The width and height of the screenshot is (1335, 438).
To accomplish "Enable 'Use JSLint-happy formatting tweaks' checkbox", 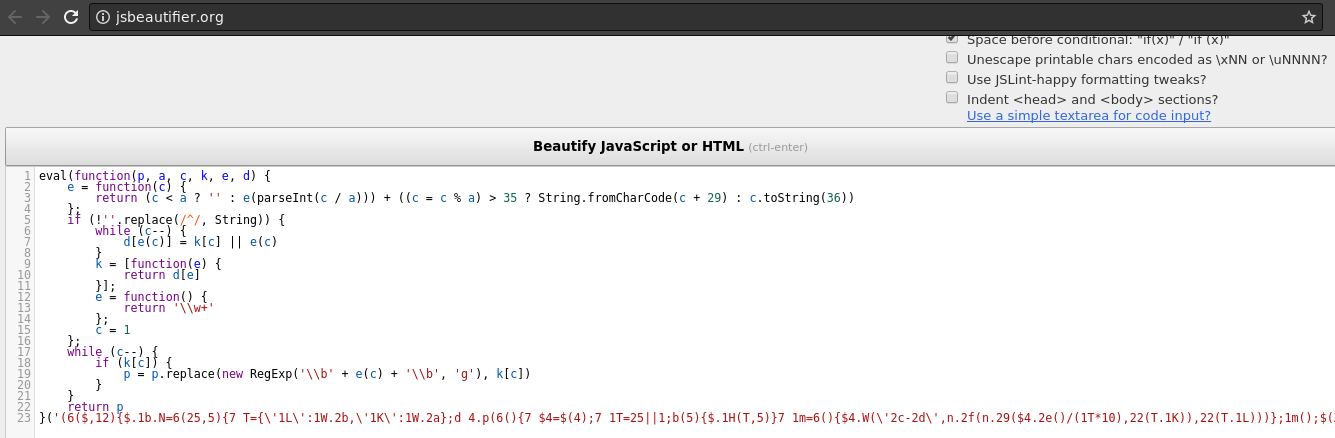I will click(952, 78).
